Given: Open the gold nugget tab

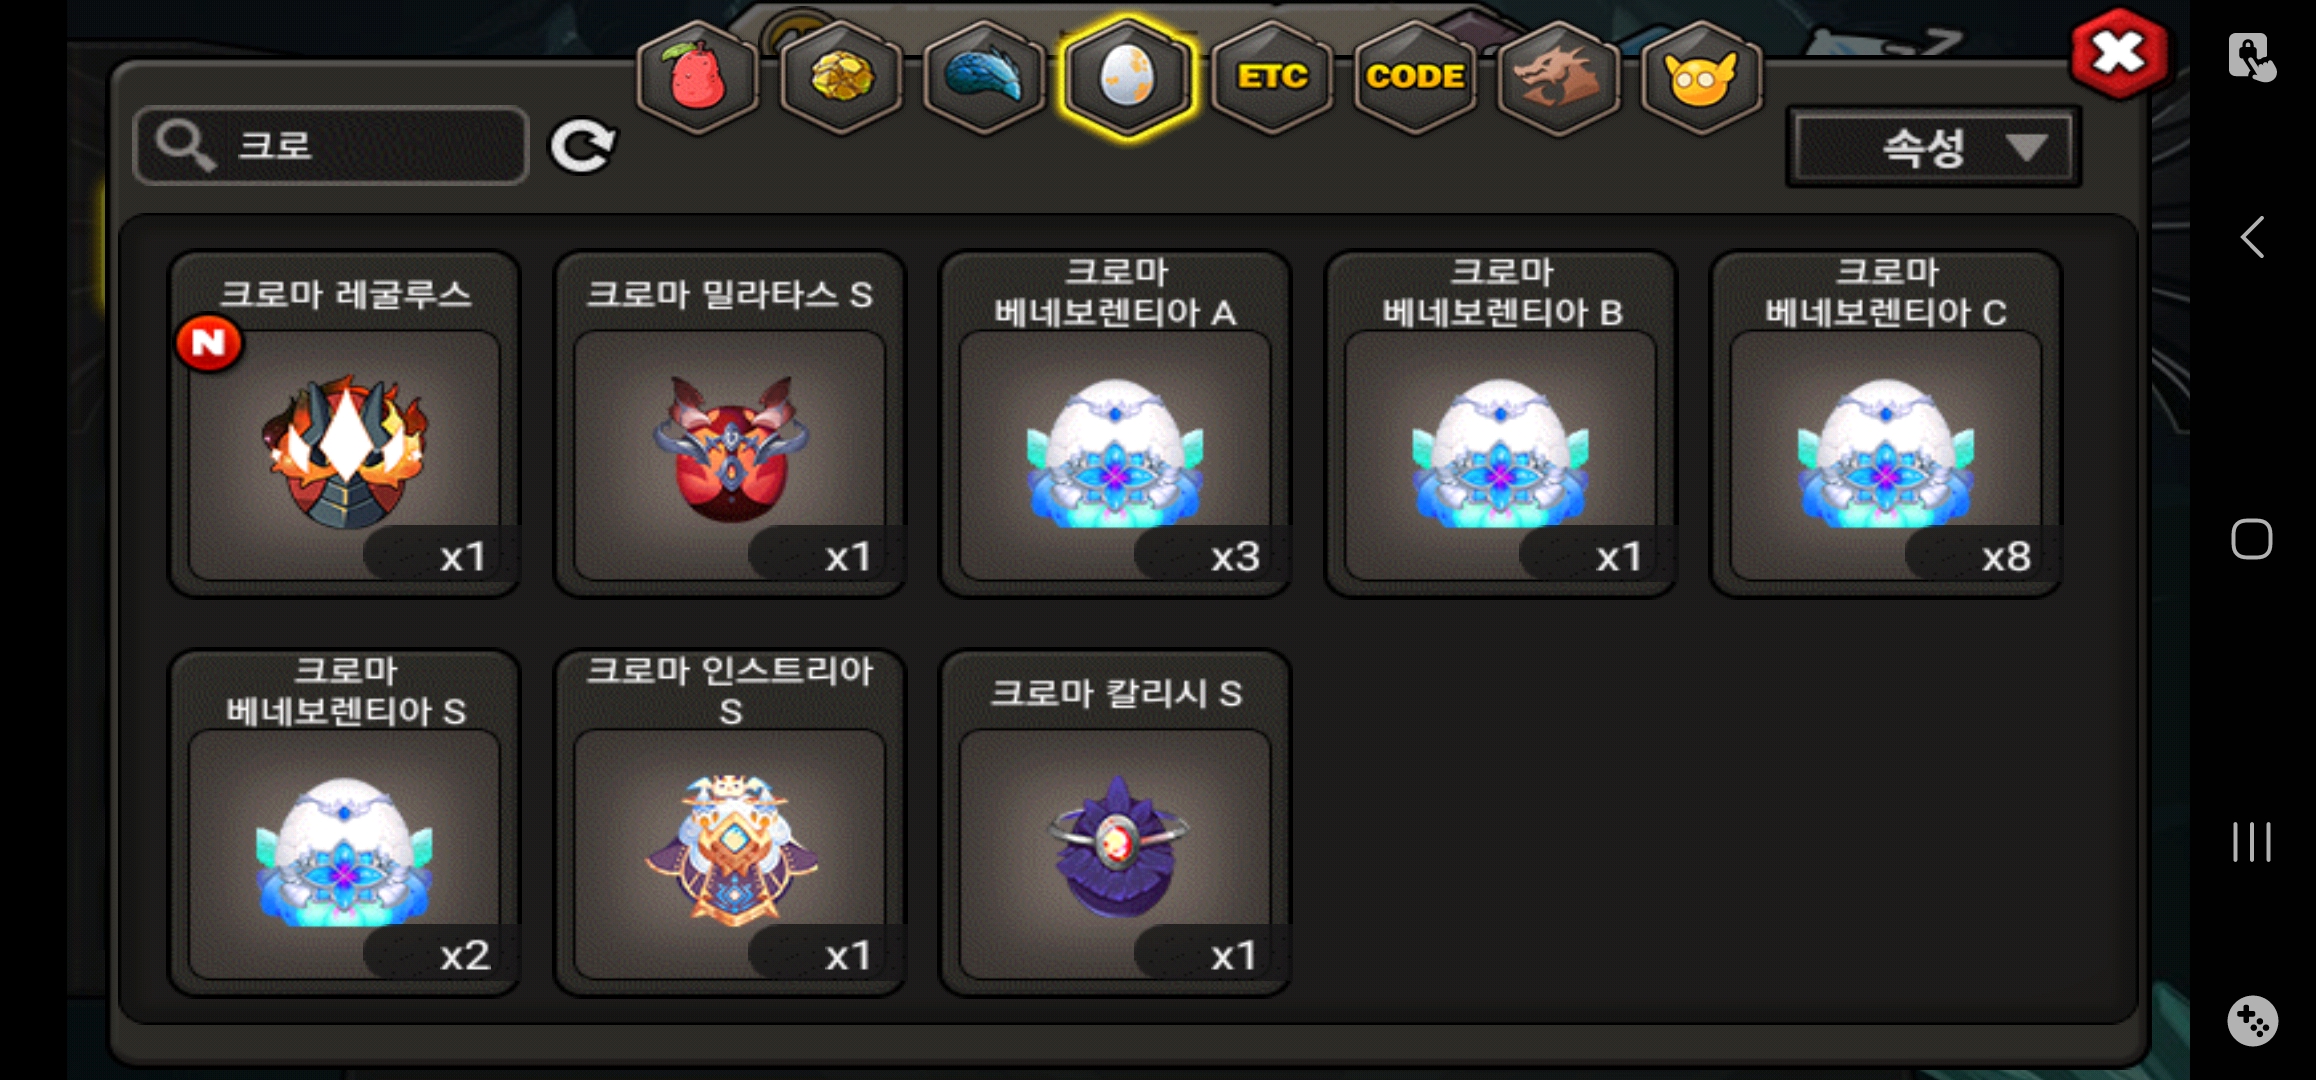Looking at the screenshot, I should point(841,77).
